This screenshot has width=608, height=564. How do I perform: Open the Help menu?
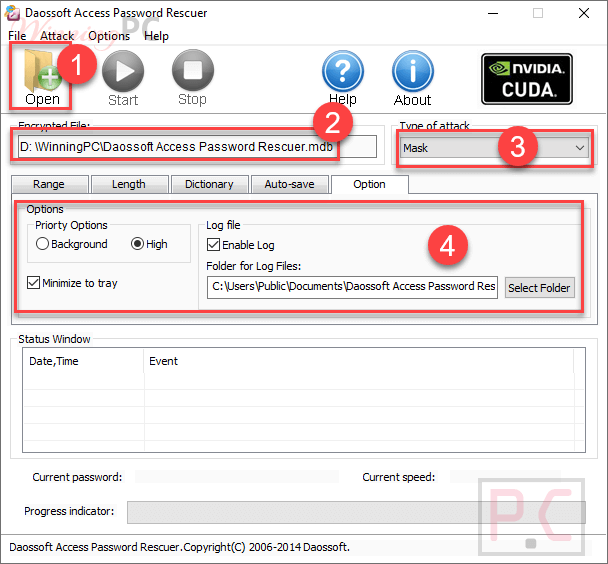pyautogui.click(x=156, y=36)
